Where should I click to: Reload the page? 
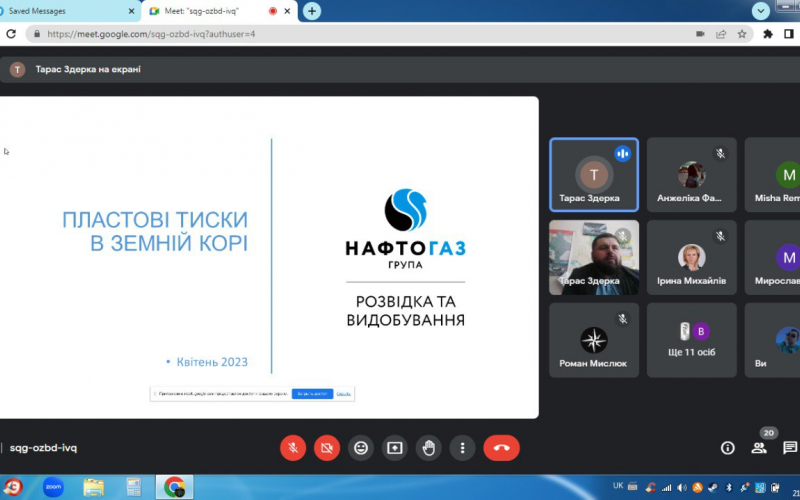pos(11,34)
